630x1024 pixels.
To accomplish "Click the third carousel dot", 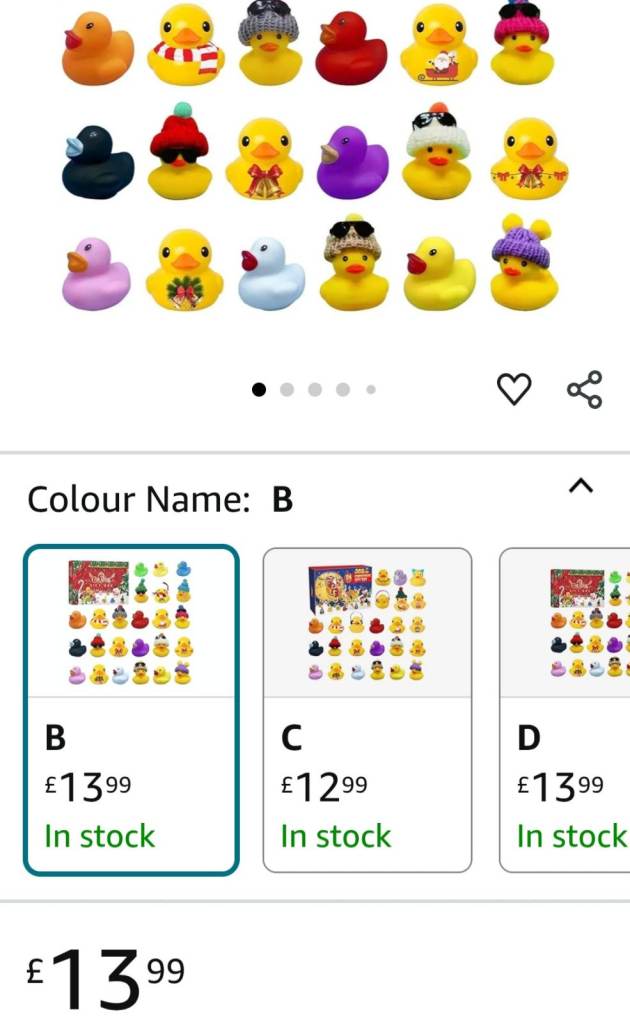I will coord(315,390).
